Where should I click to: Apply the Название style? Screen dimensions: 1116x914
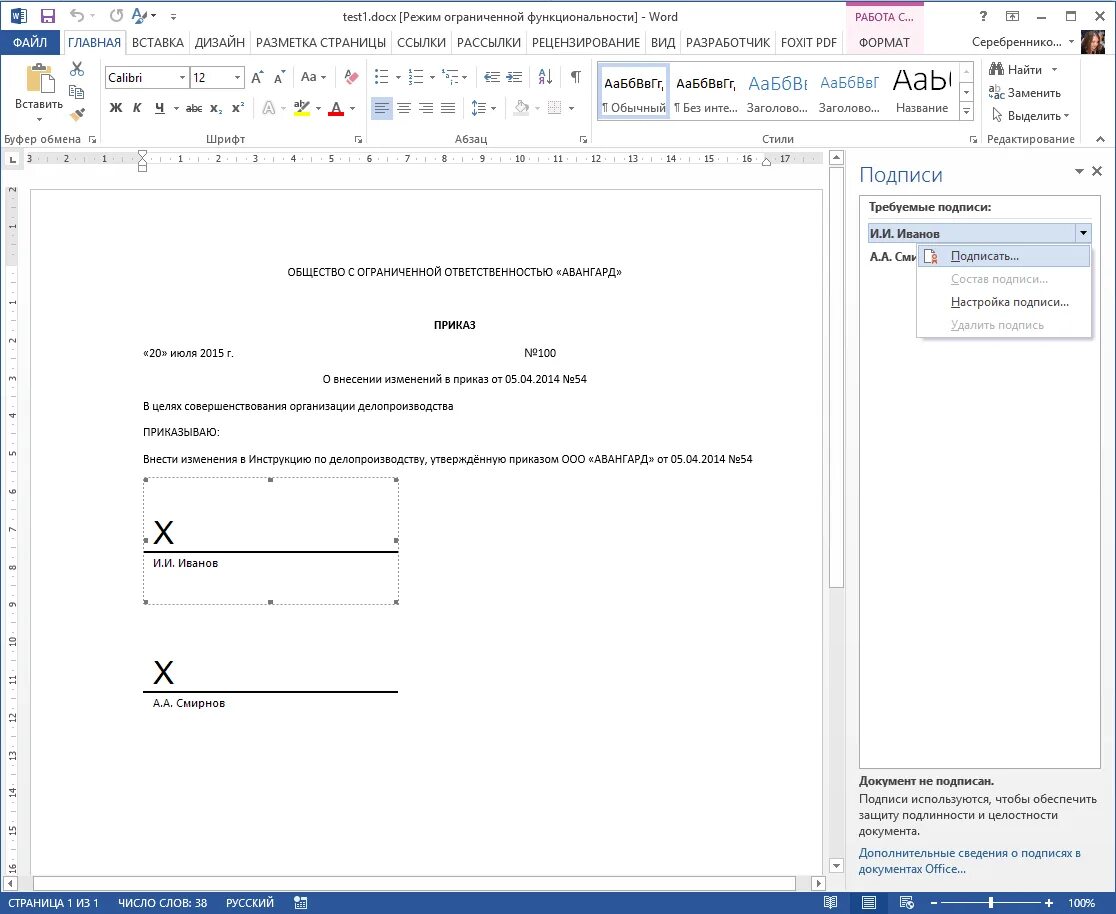tap(922, 93)
